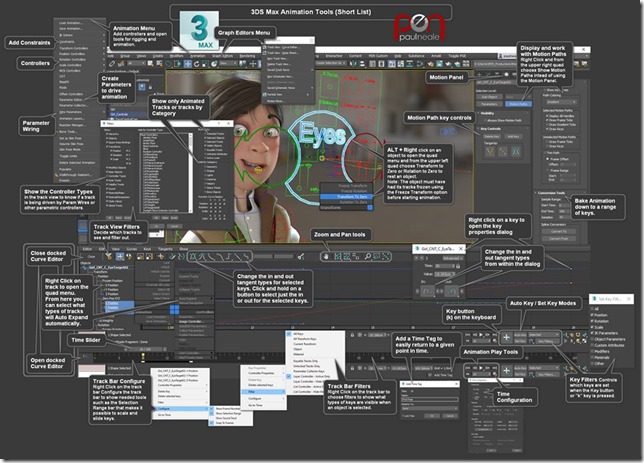Check Snap To Frames in track bar Configure submenu
644x463 pixels.
pos(212,423)
